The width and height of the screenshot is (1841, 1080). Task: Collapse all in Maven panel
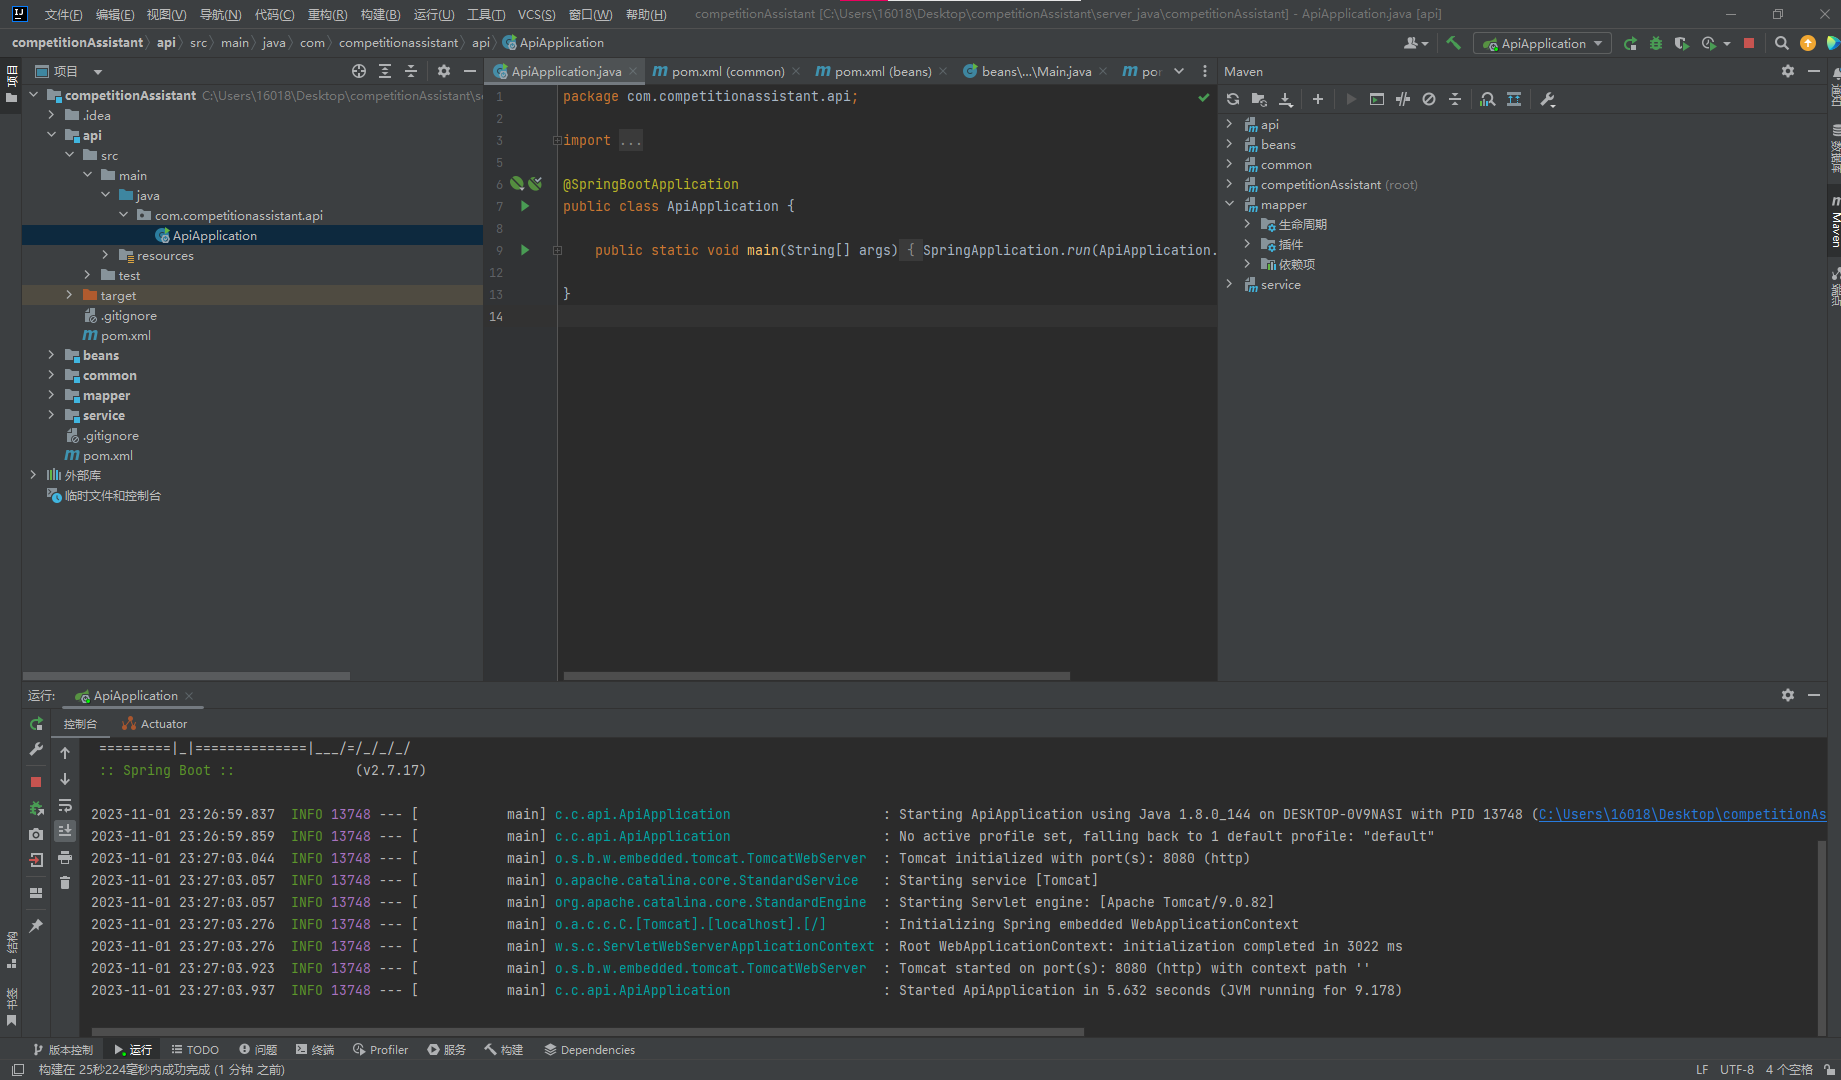tap(1455, 99)
